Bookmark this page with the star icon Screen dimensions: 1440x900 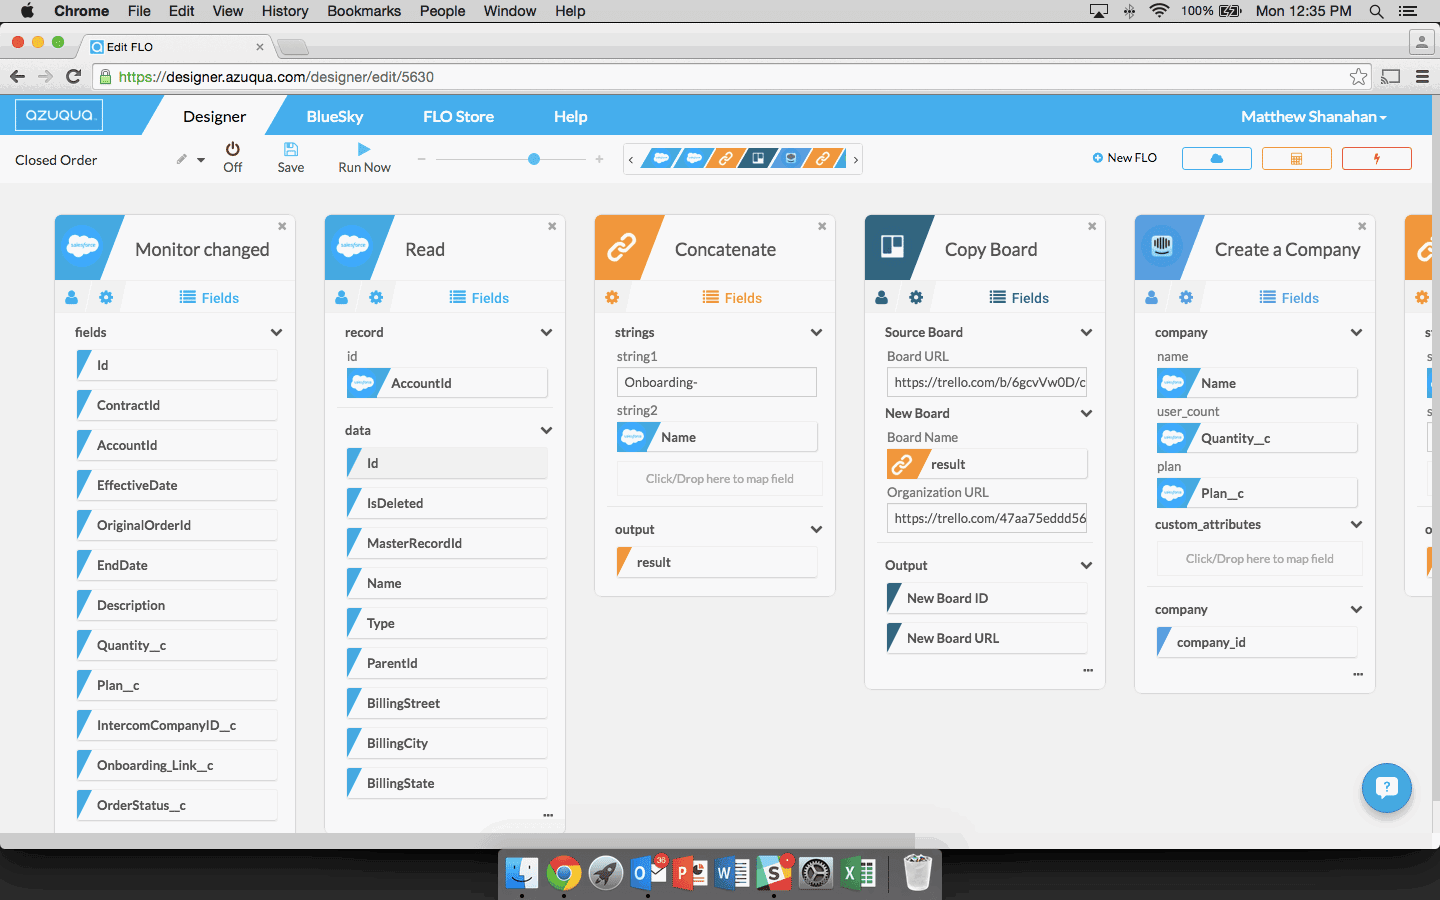click(x=1358, y=76)
